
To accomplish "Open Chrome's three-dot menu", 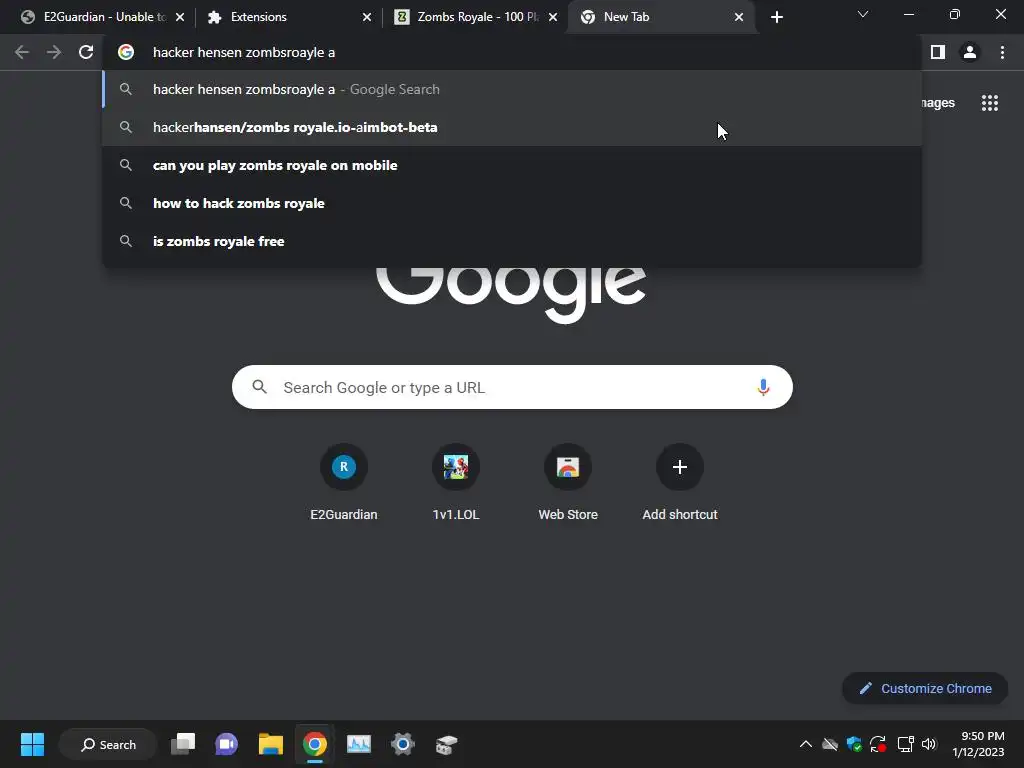I will coord(1002,52).
